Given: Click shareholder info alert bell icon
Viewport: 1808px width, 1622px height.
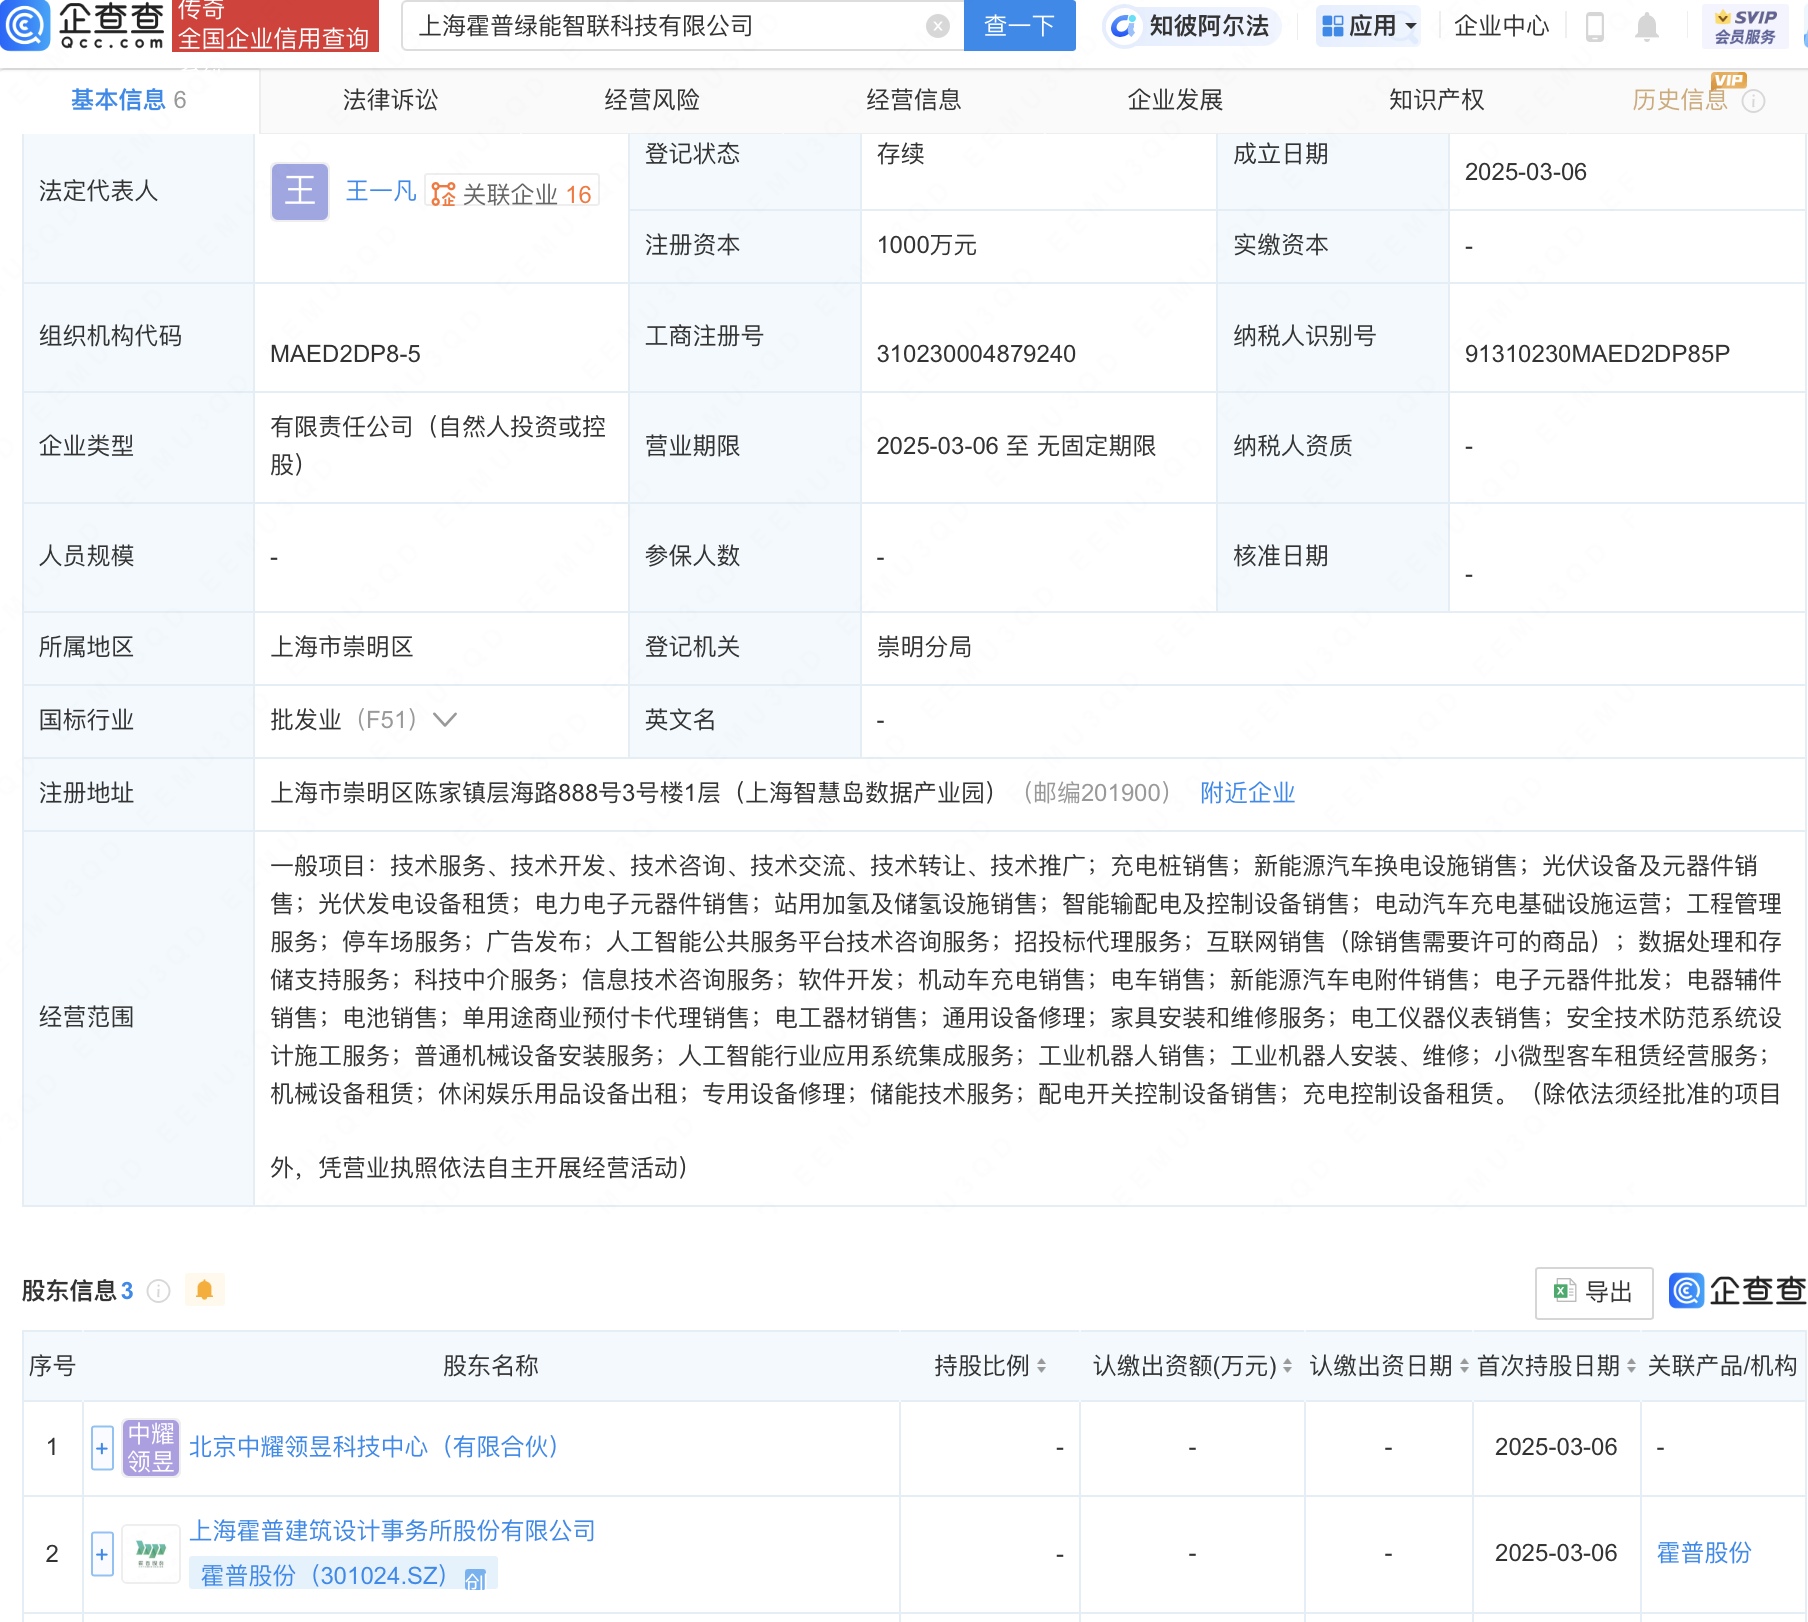Looking at the screenshot, I should pos(205,1290).
